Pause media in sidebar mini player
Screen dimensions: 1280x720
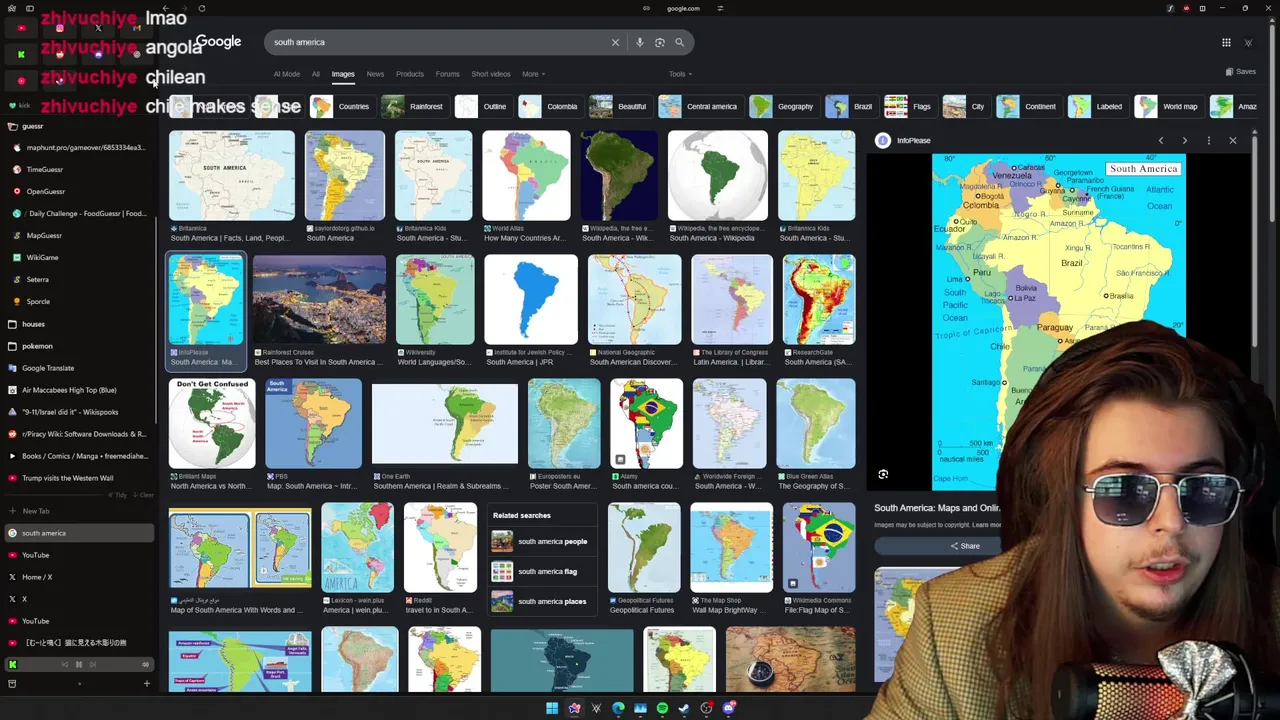(79, 664)
